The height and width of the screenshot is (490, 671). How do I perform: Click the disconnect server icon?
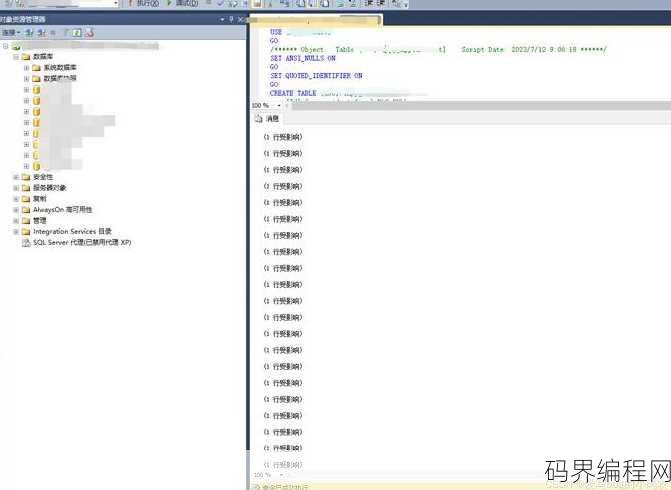click(42, 33)
